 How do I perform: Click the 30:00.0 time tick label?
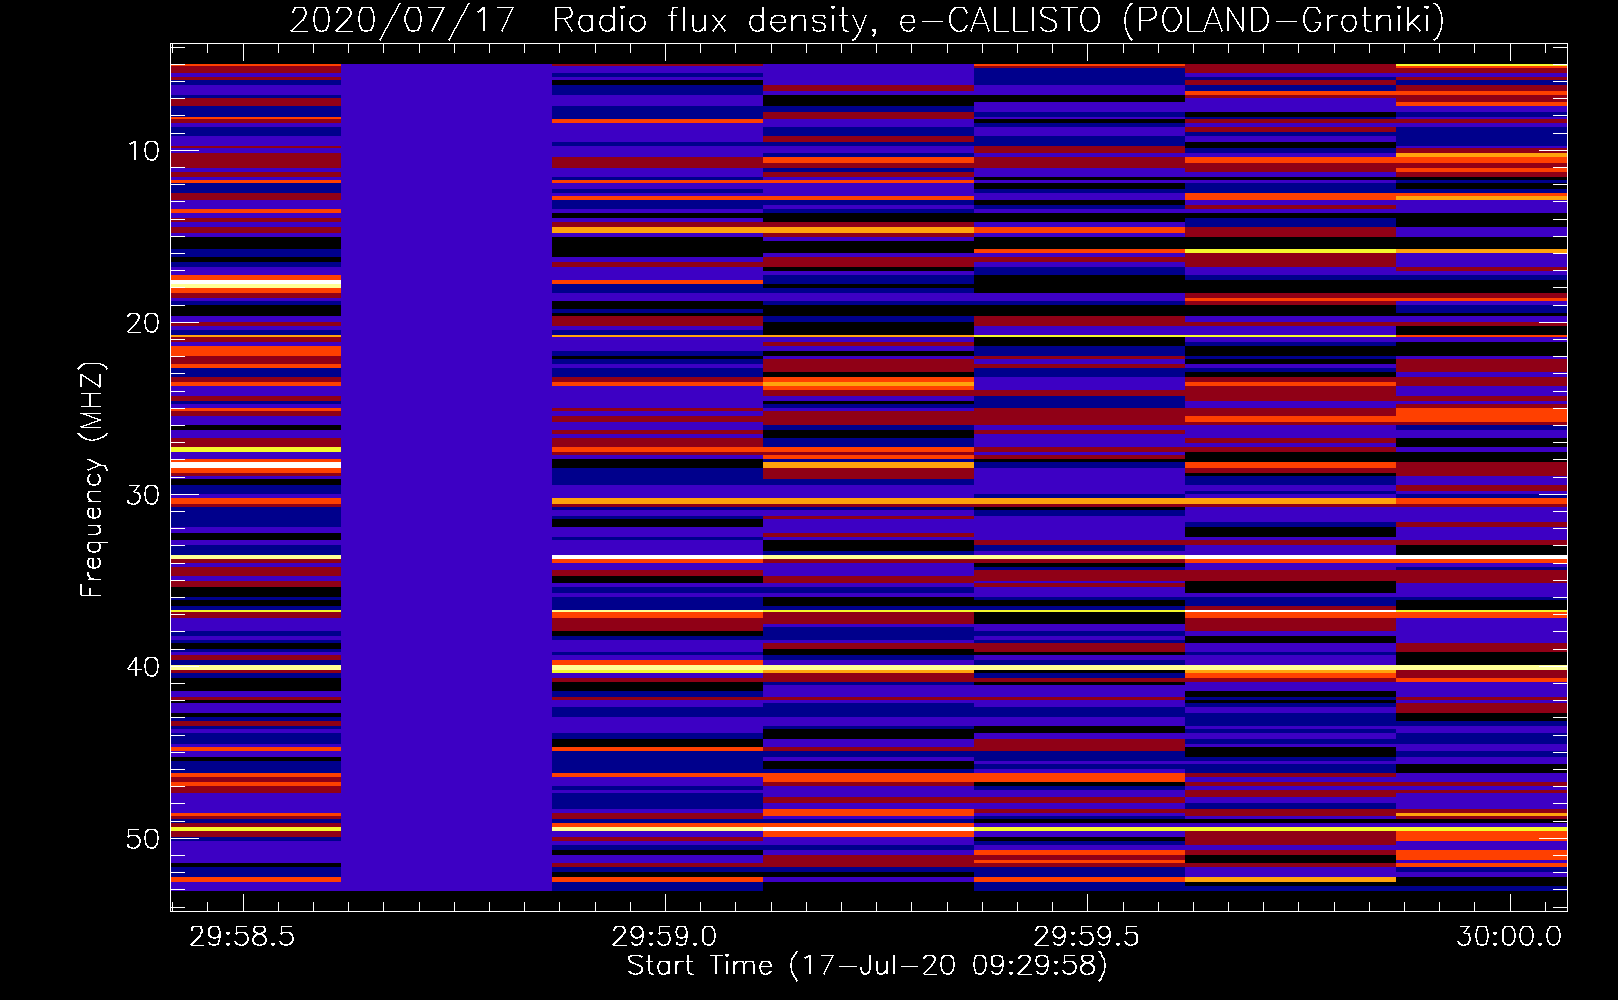tap(1509, 937)
